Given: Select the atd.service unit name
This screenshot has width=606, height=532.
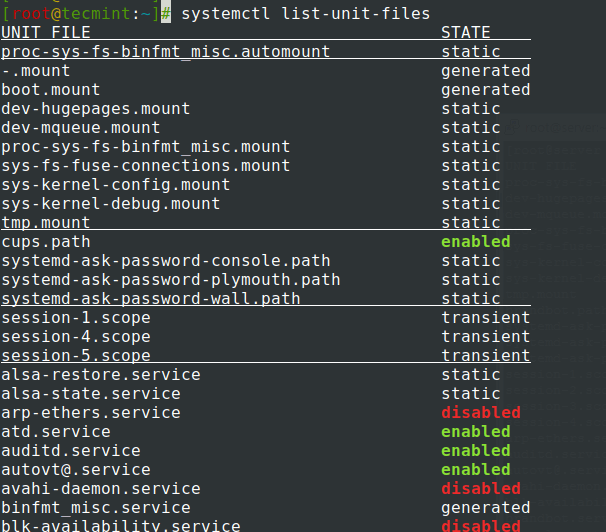Looking at the screenshot, I should [x=56, y=432].
